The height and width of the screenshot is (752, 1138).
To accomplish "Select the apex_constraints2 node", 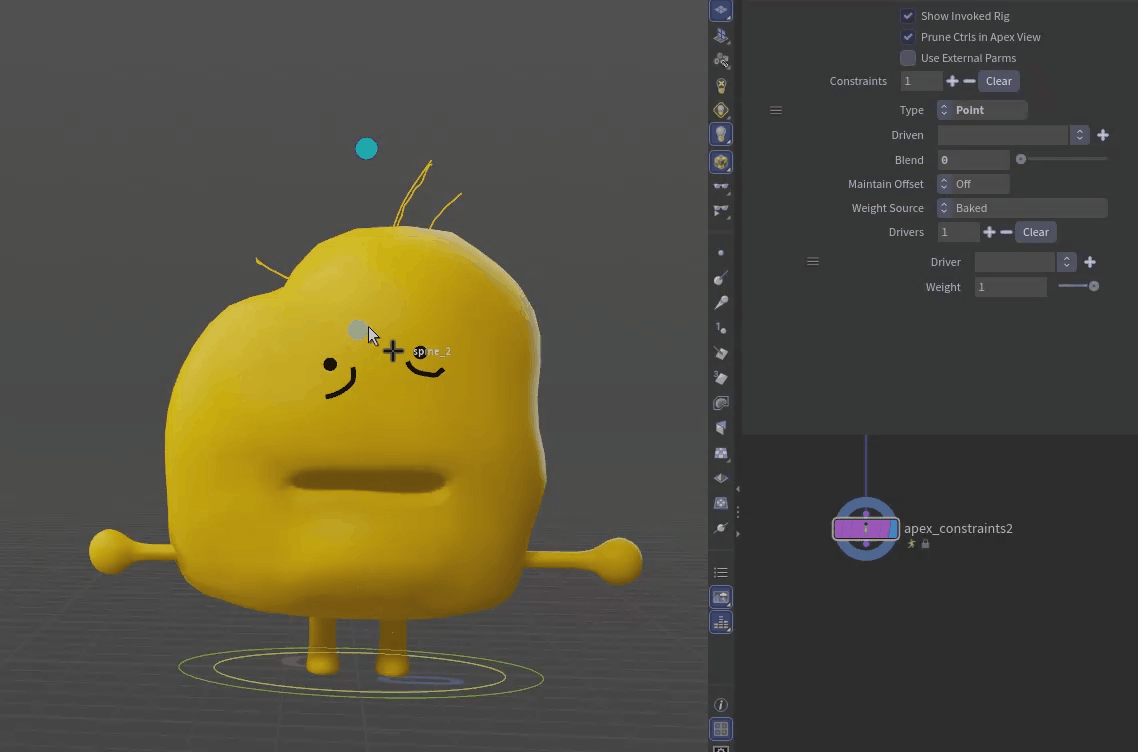I will 866,528.
